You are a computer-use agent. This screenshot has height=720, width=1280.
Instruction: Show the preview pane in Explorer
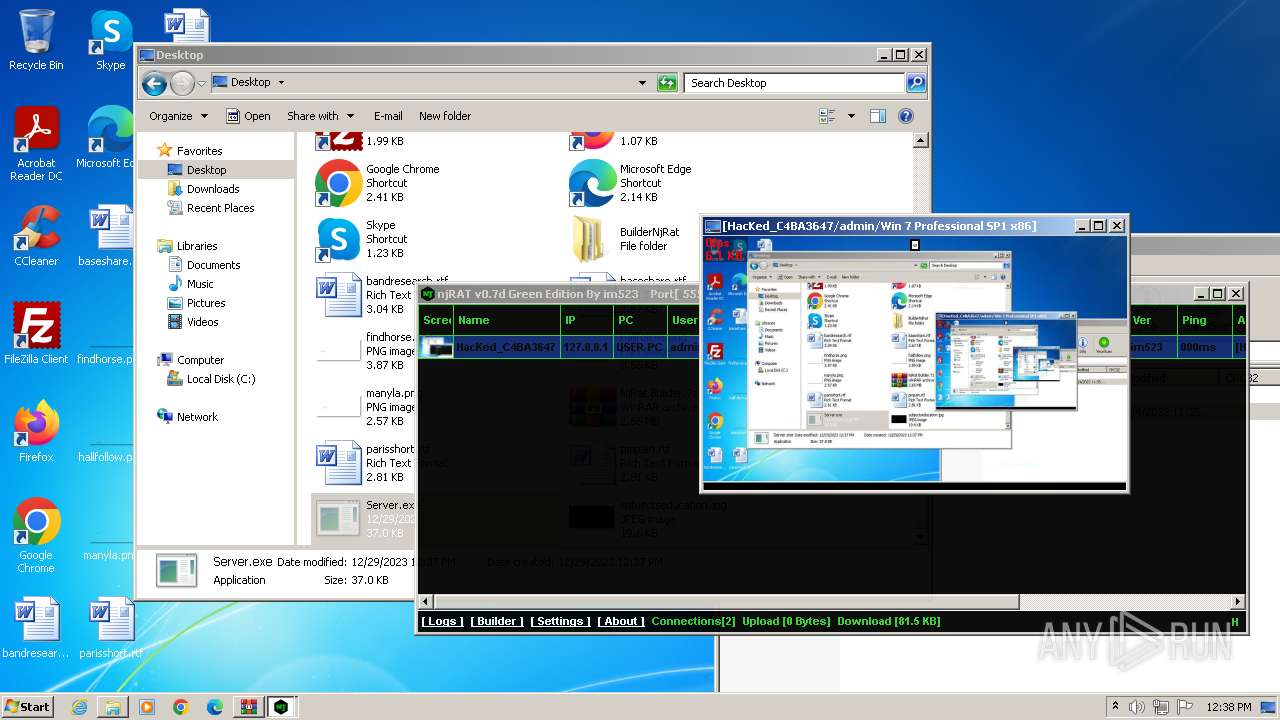[877, 116]
